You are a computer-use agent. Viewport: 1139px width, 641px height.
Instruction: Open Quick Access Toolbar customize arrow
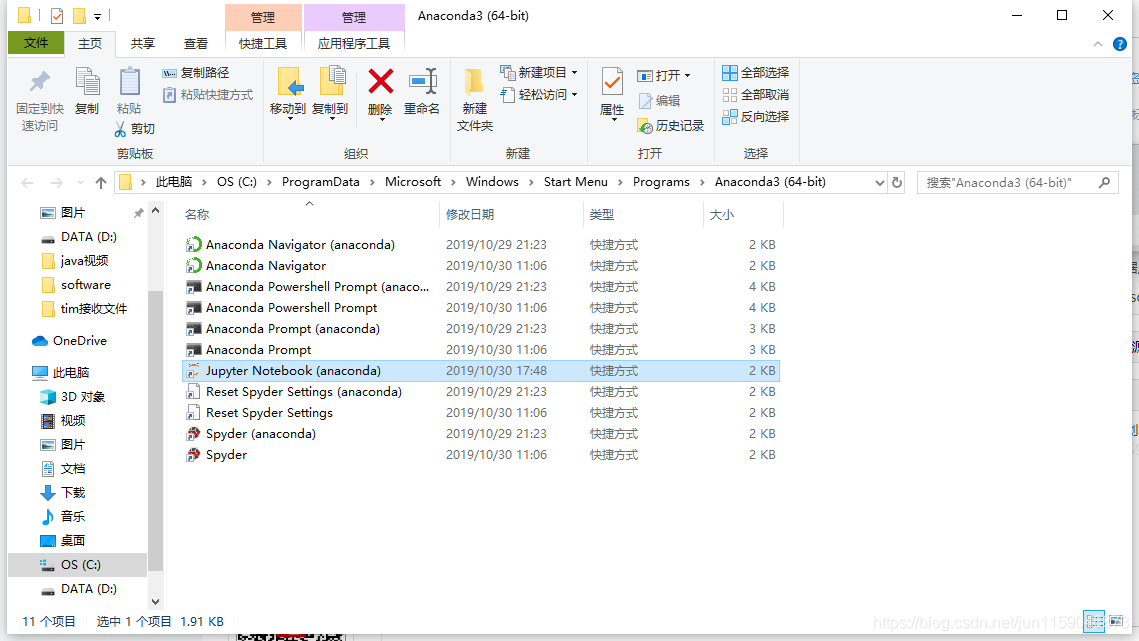tap(97, 16)
